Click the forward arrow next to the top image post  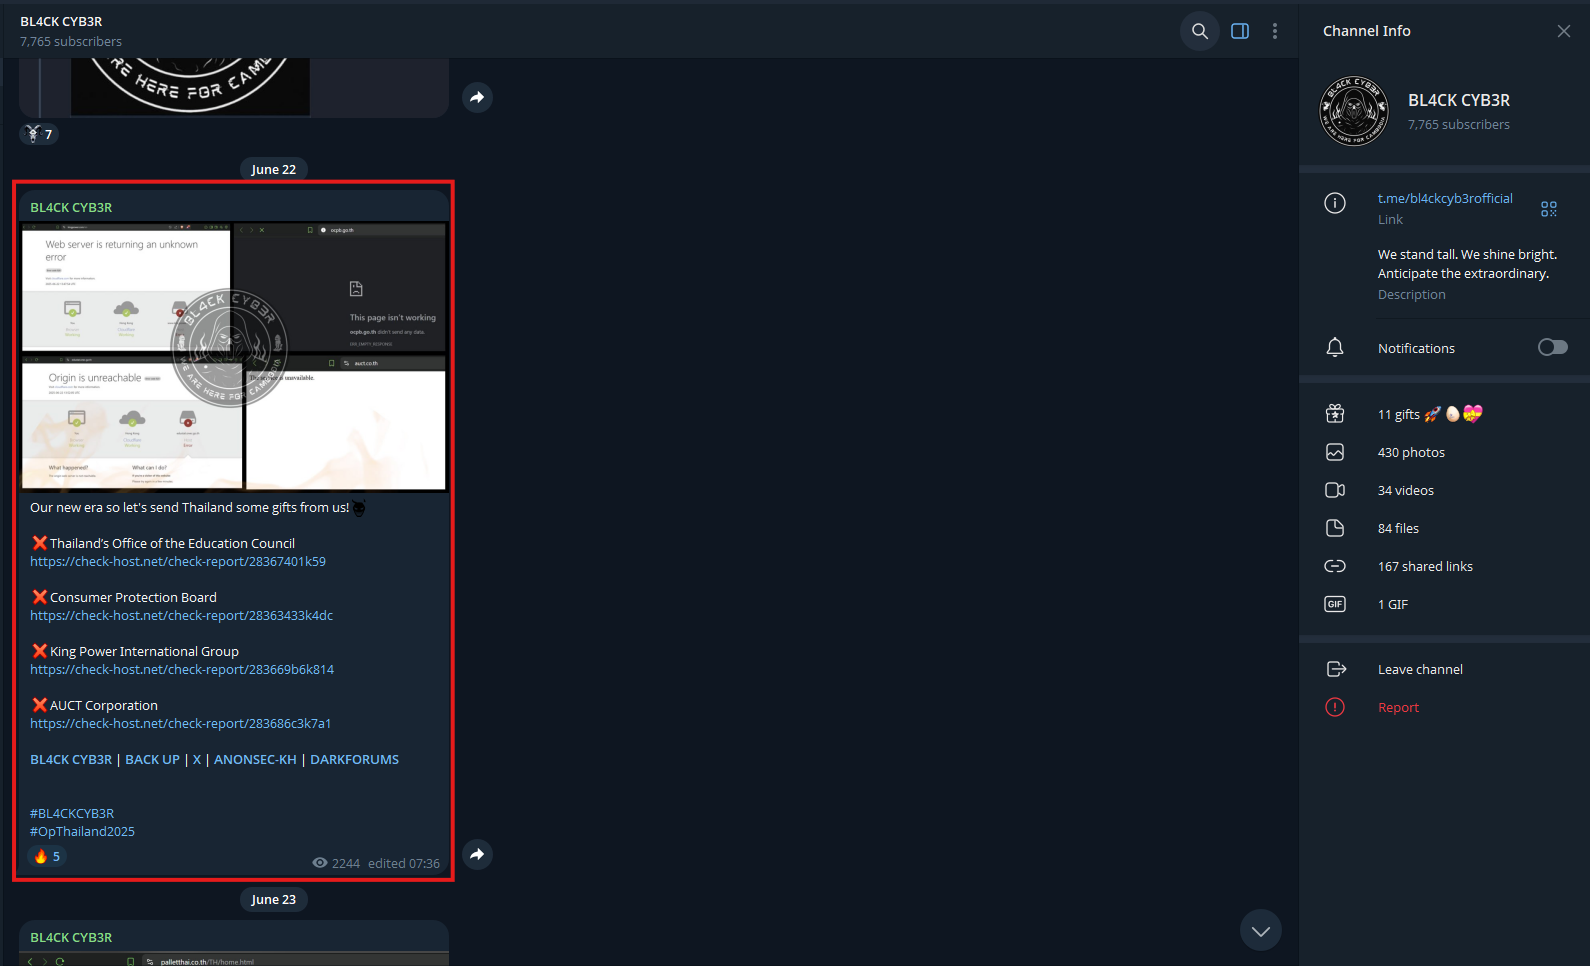[478, 97]
